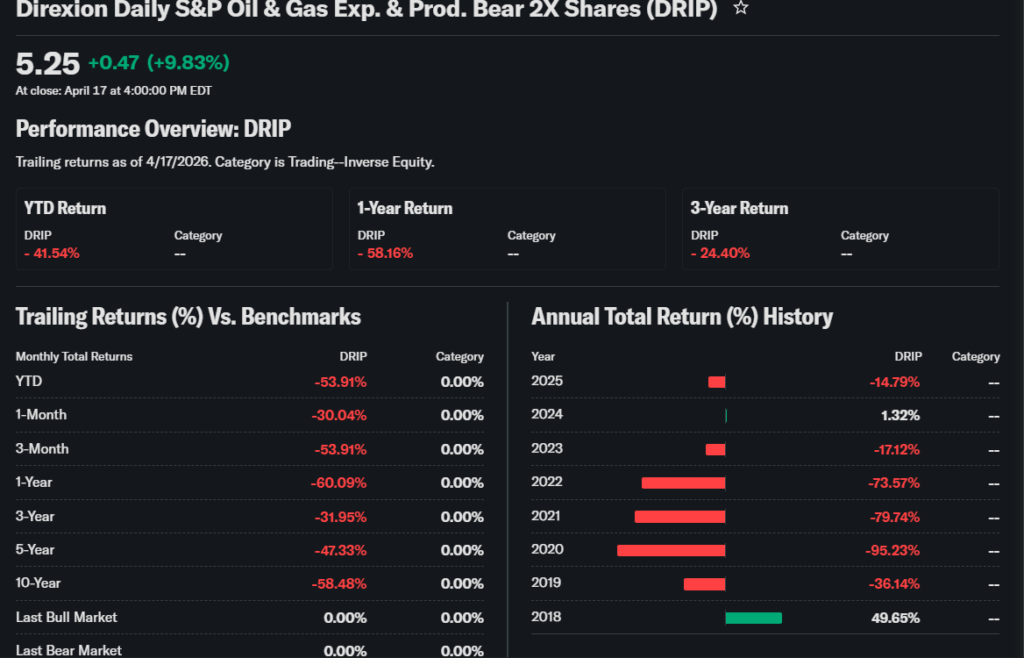
Task: Click the Trailing Returns (%) Vs. Benchmarks heading
Action: pyautogui.click(x=188, y=317)
